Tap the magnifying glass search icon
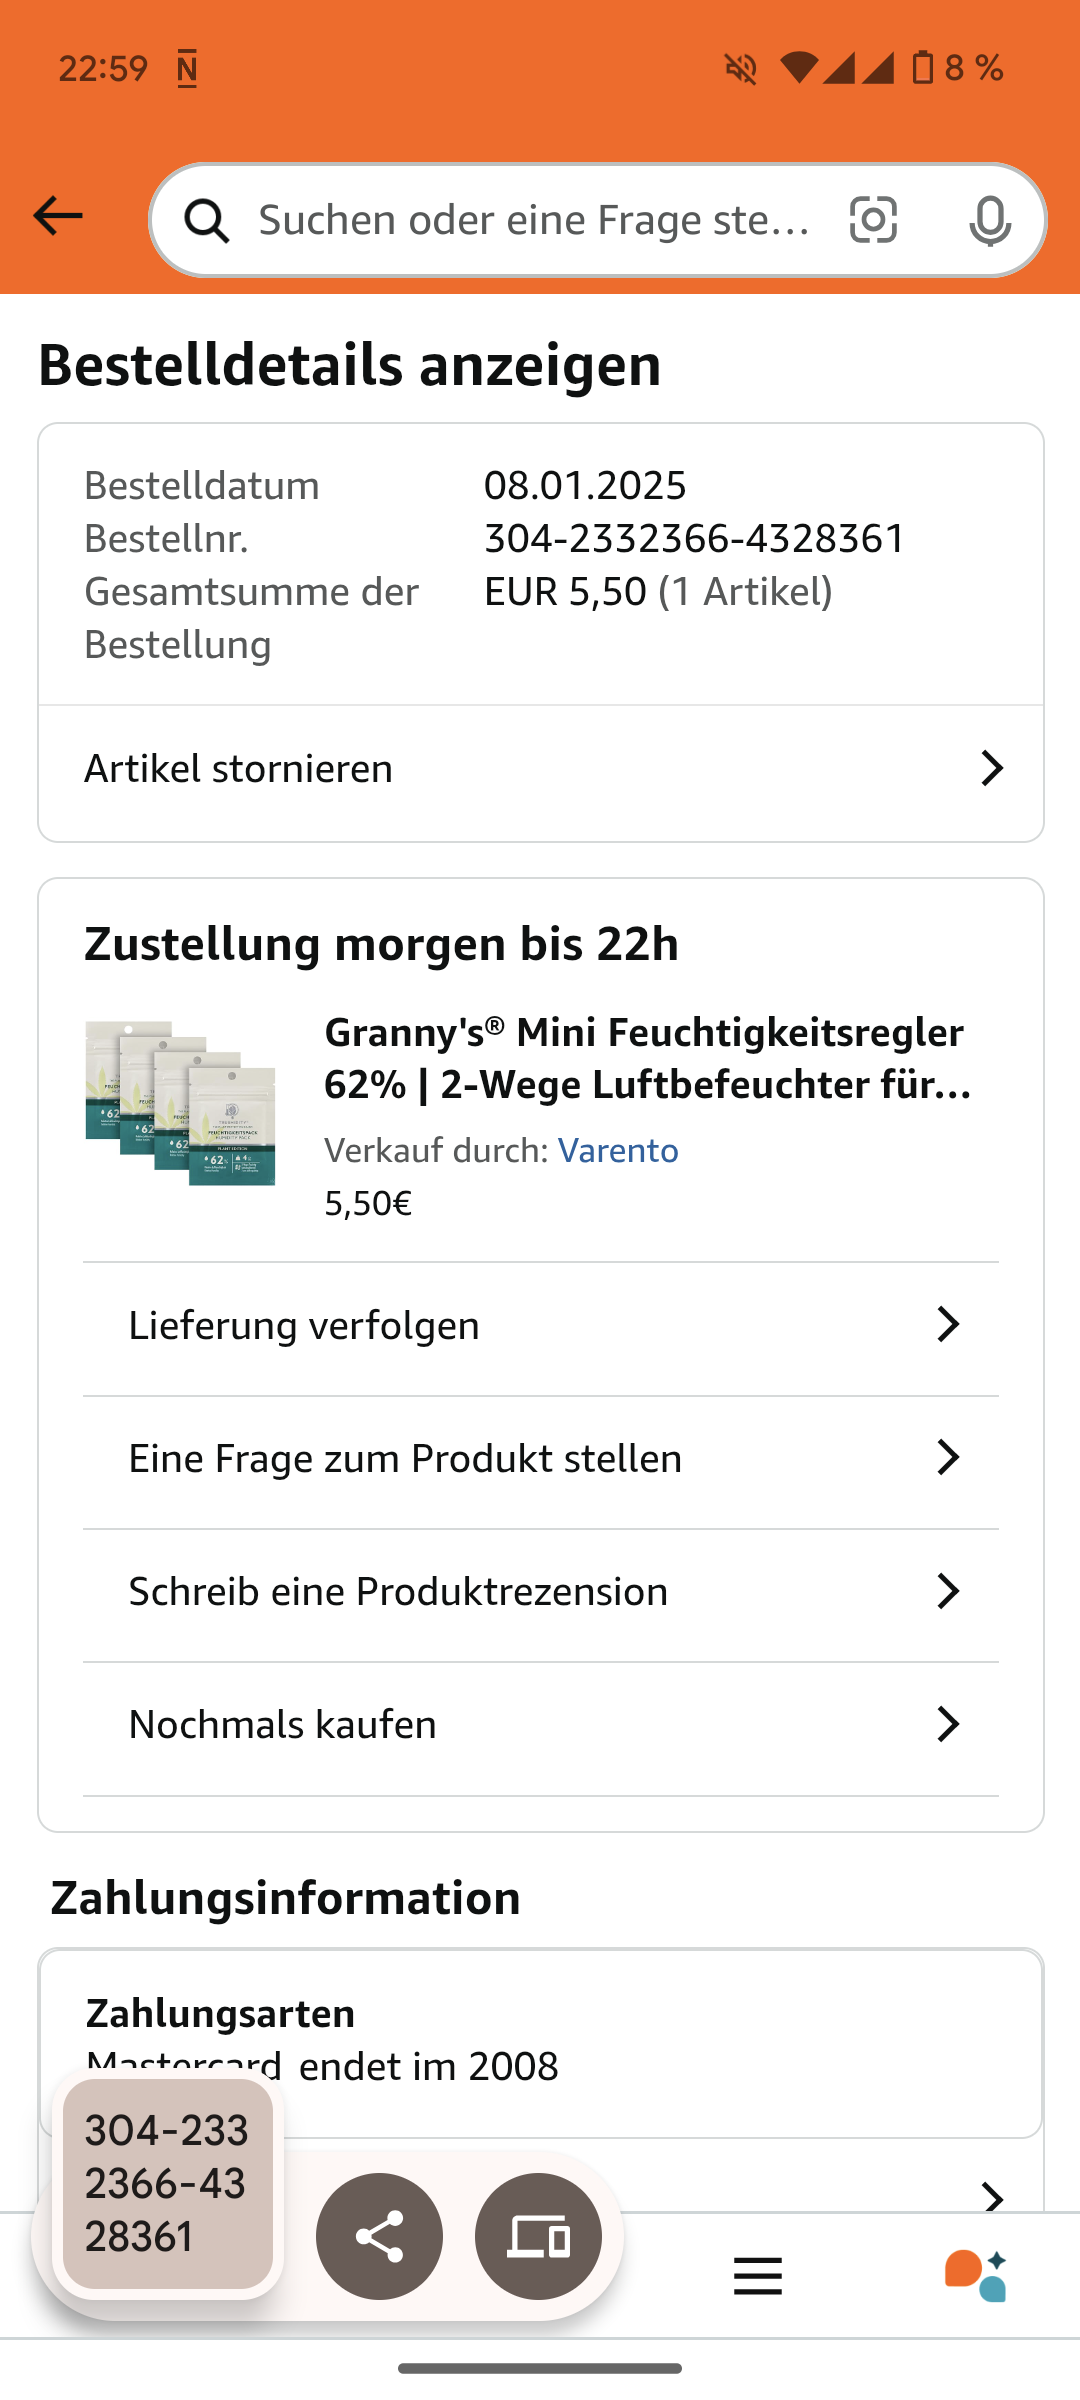The width and height of the screenshot is (1080, 2400). click(x=207, y=220)
